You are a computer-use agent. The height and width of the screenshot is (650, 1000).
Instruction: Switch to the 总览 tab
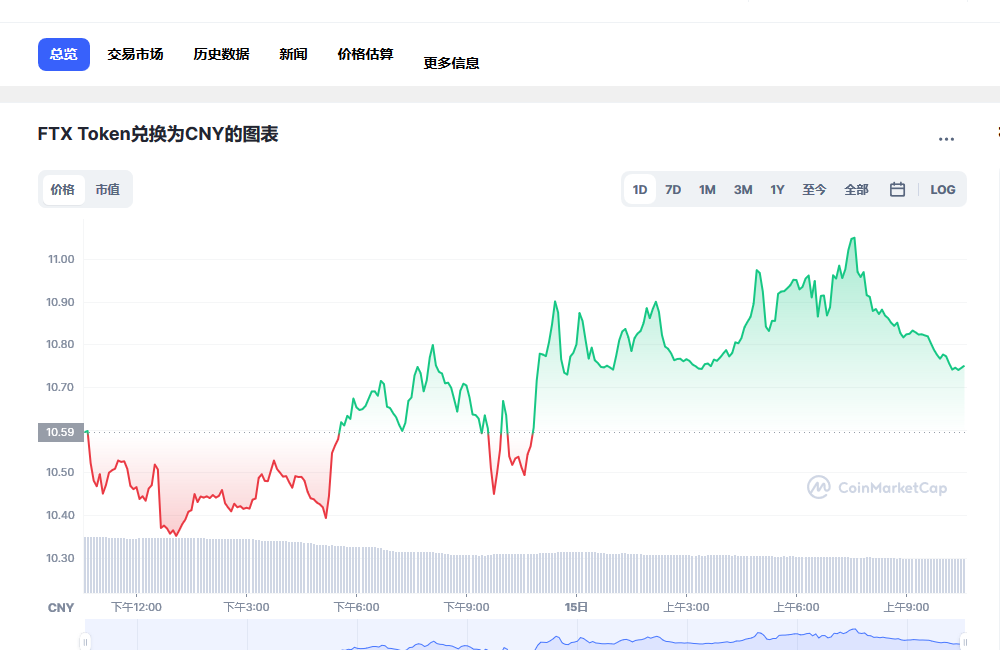coord(64,54)
